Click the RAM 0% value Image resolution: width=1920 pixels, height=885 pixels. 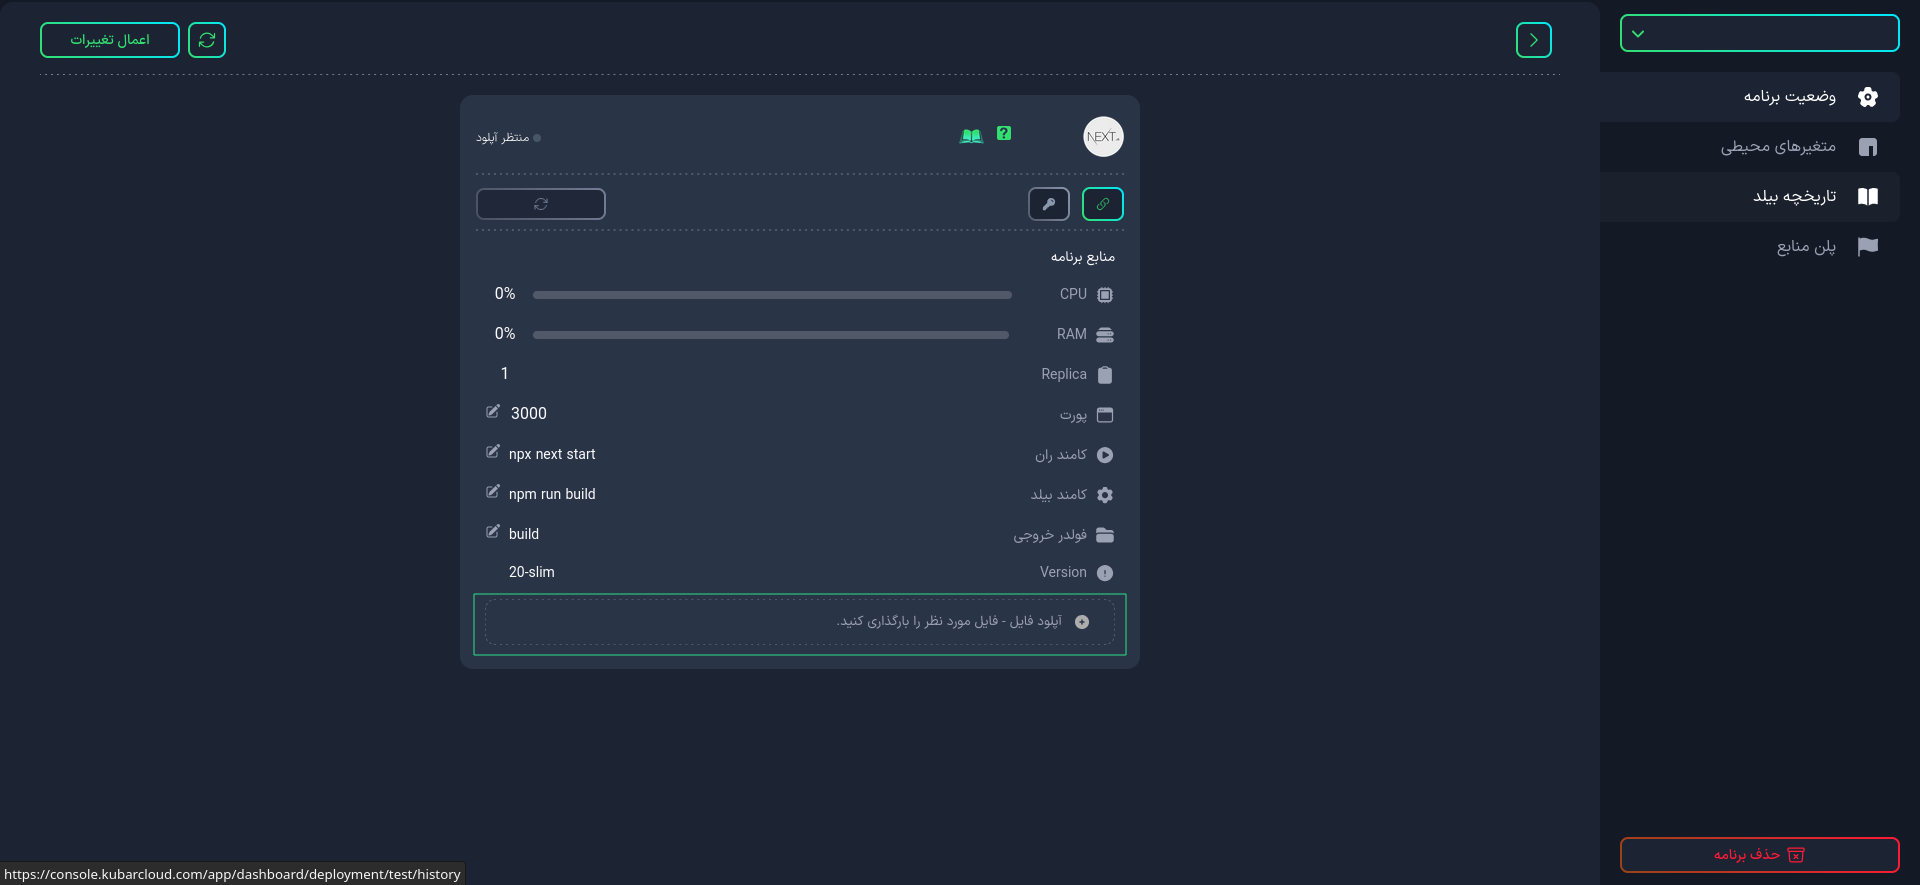click(505, 334)
